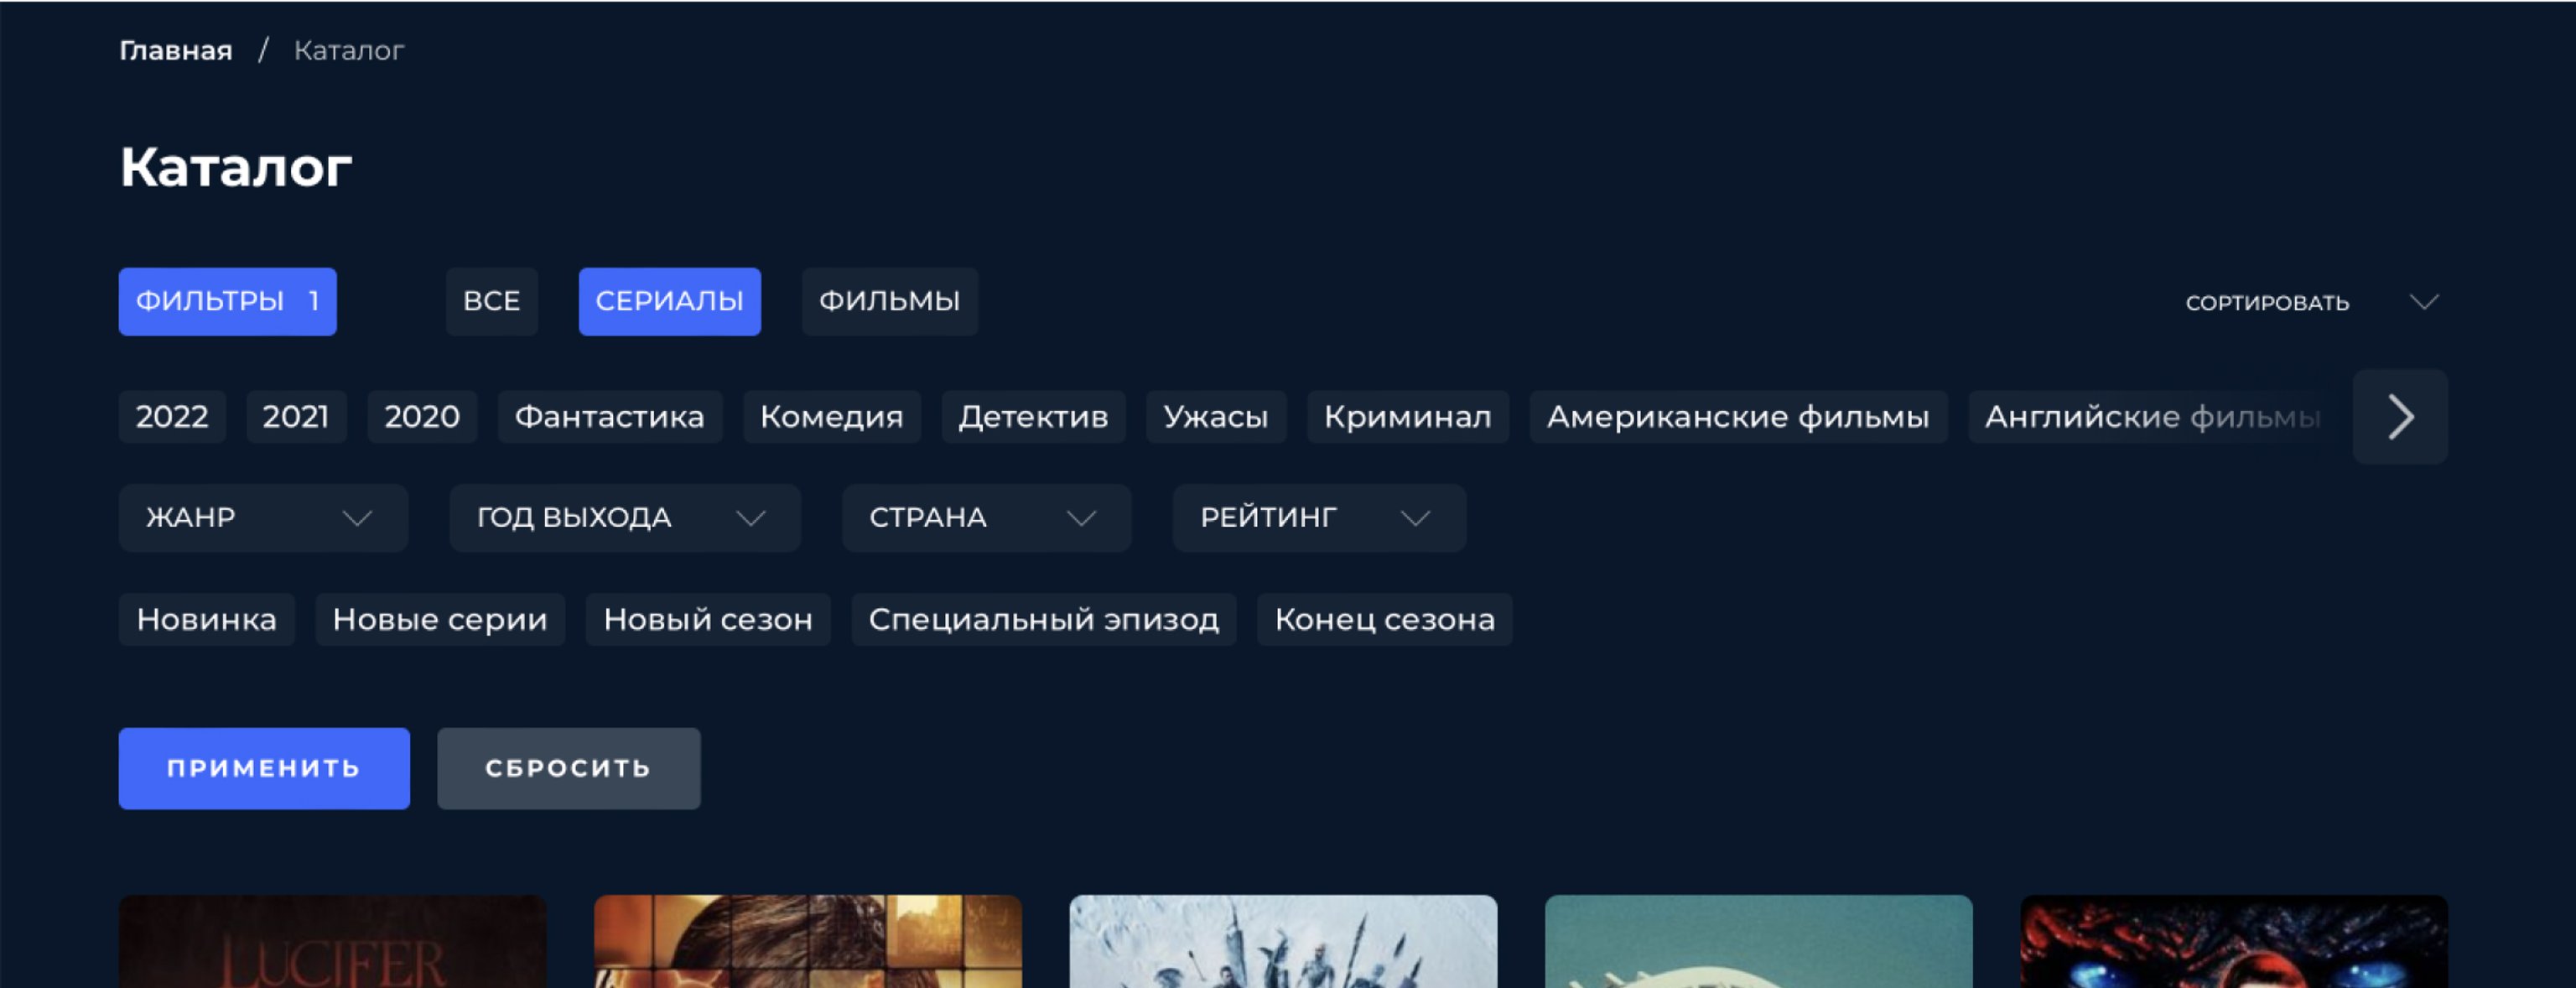2576x988 pixels.
Task: Click the Применить button
Action: pyautogui.click(x=264, y=768)
